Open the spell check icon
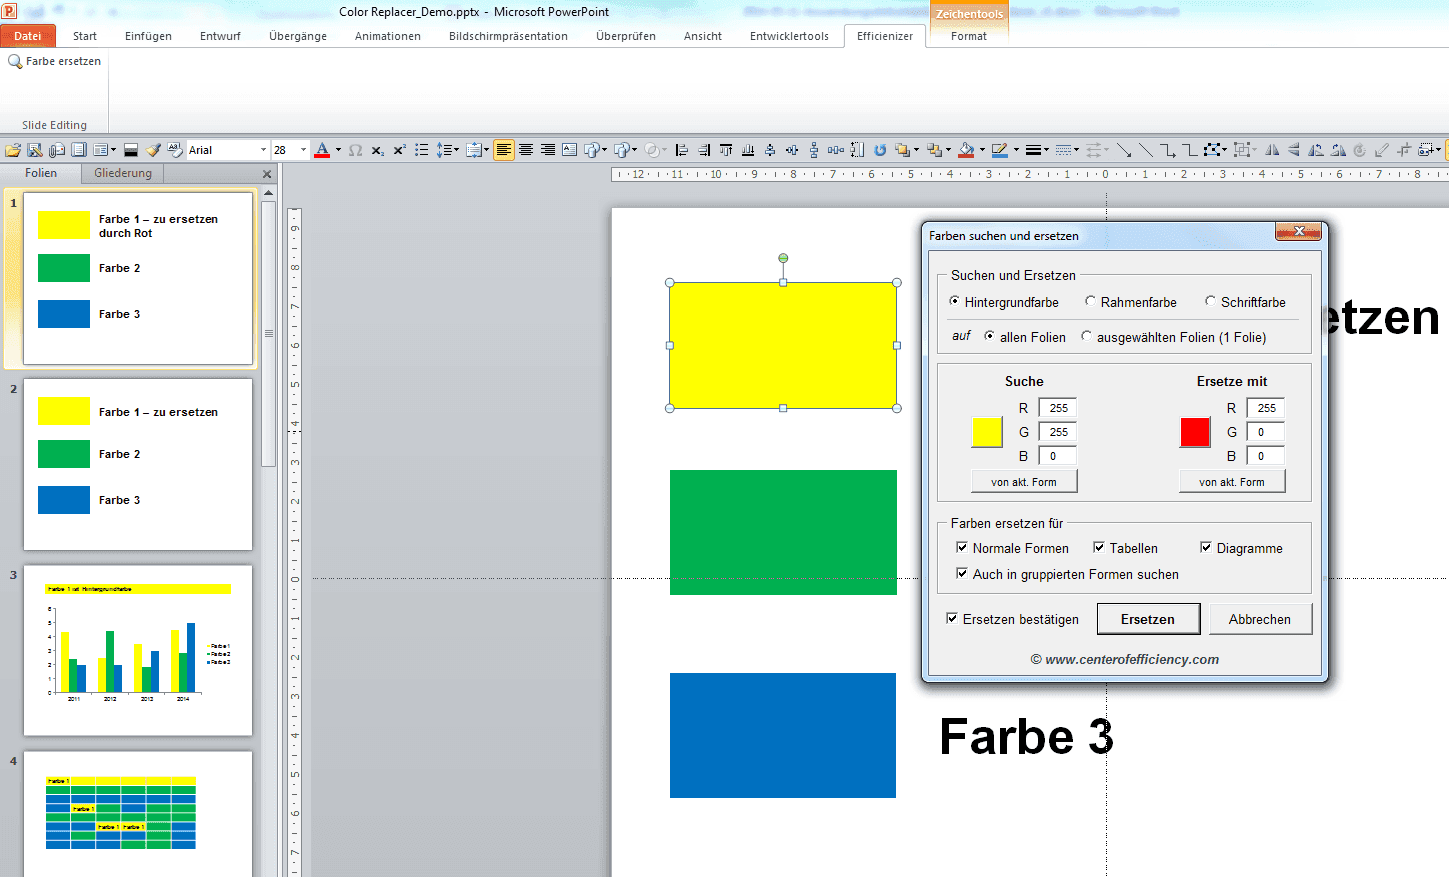 (173, 150)
